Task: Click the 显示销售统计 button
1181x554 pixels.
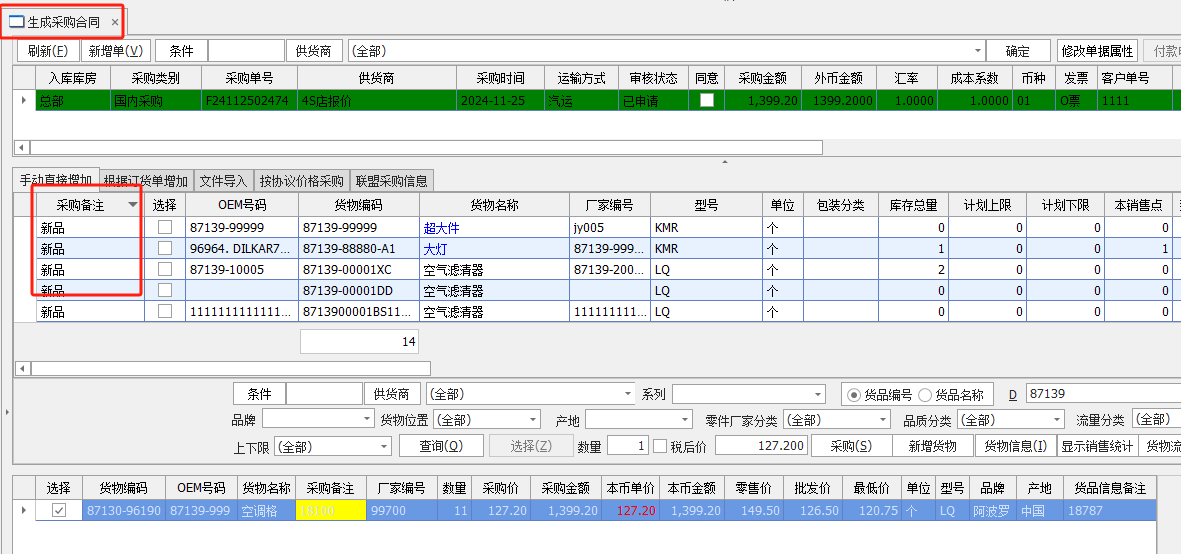Action: pos(1097,446)
